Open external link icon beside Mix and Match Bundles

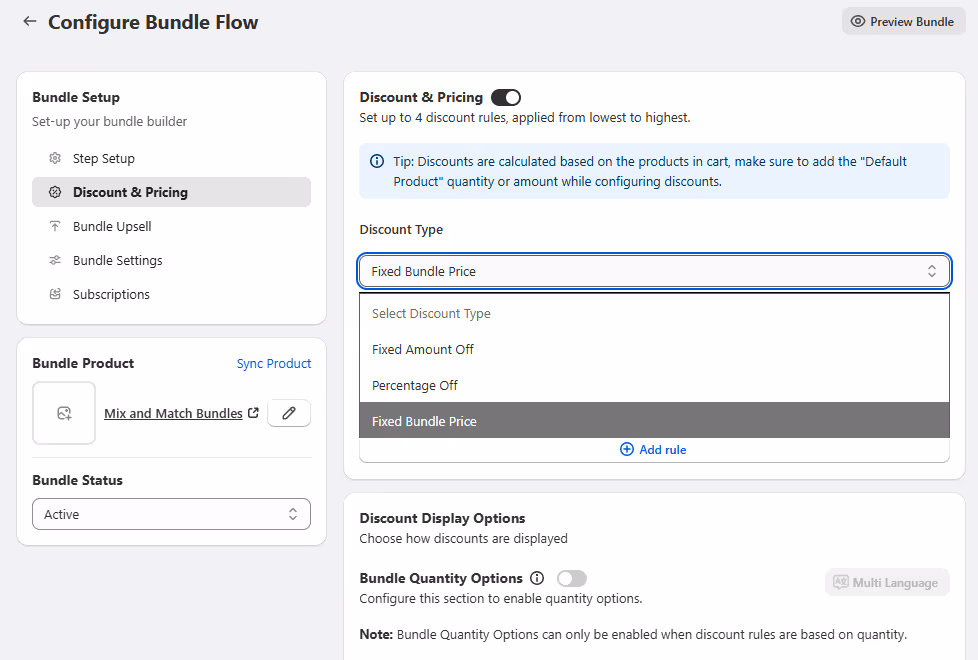253,413
